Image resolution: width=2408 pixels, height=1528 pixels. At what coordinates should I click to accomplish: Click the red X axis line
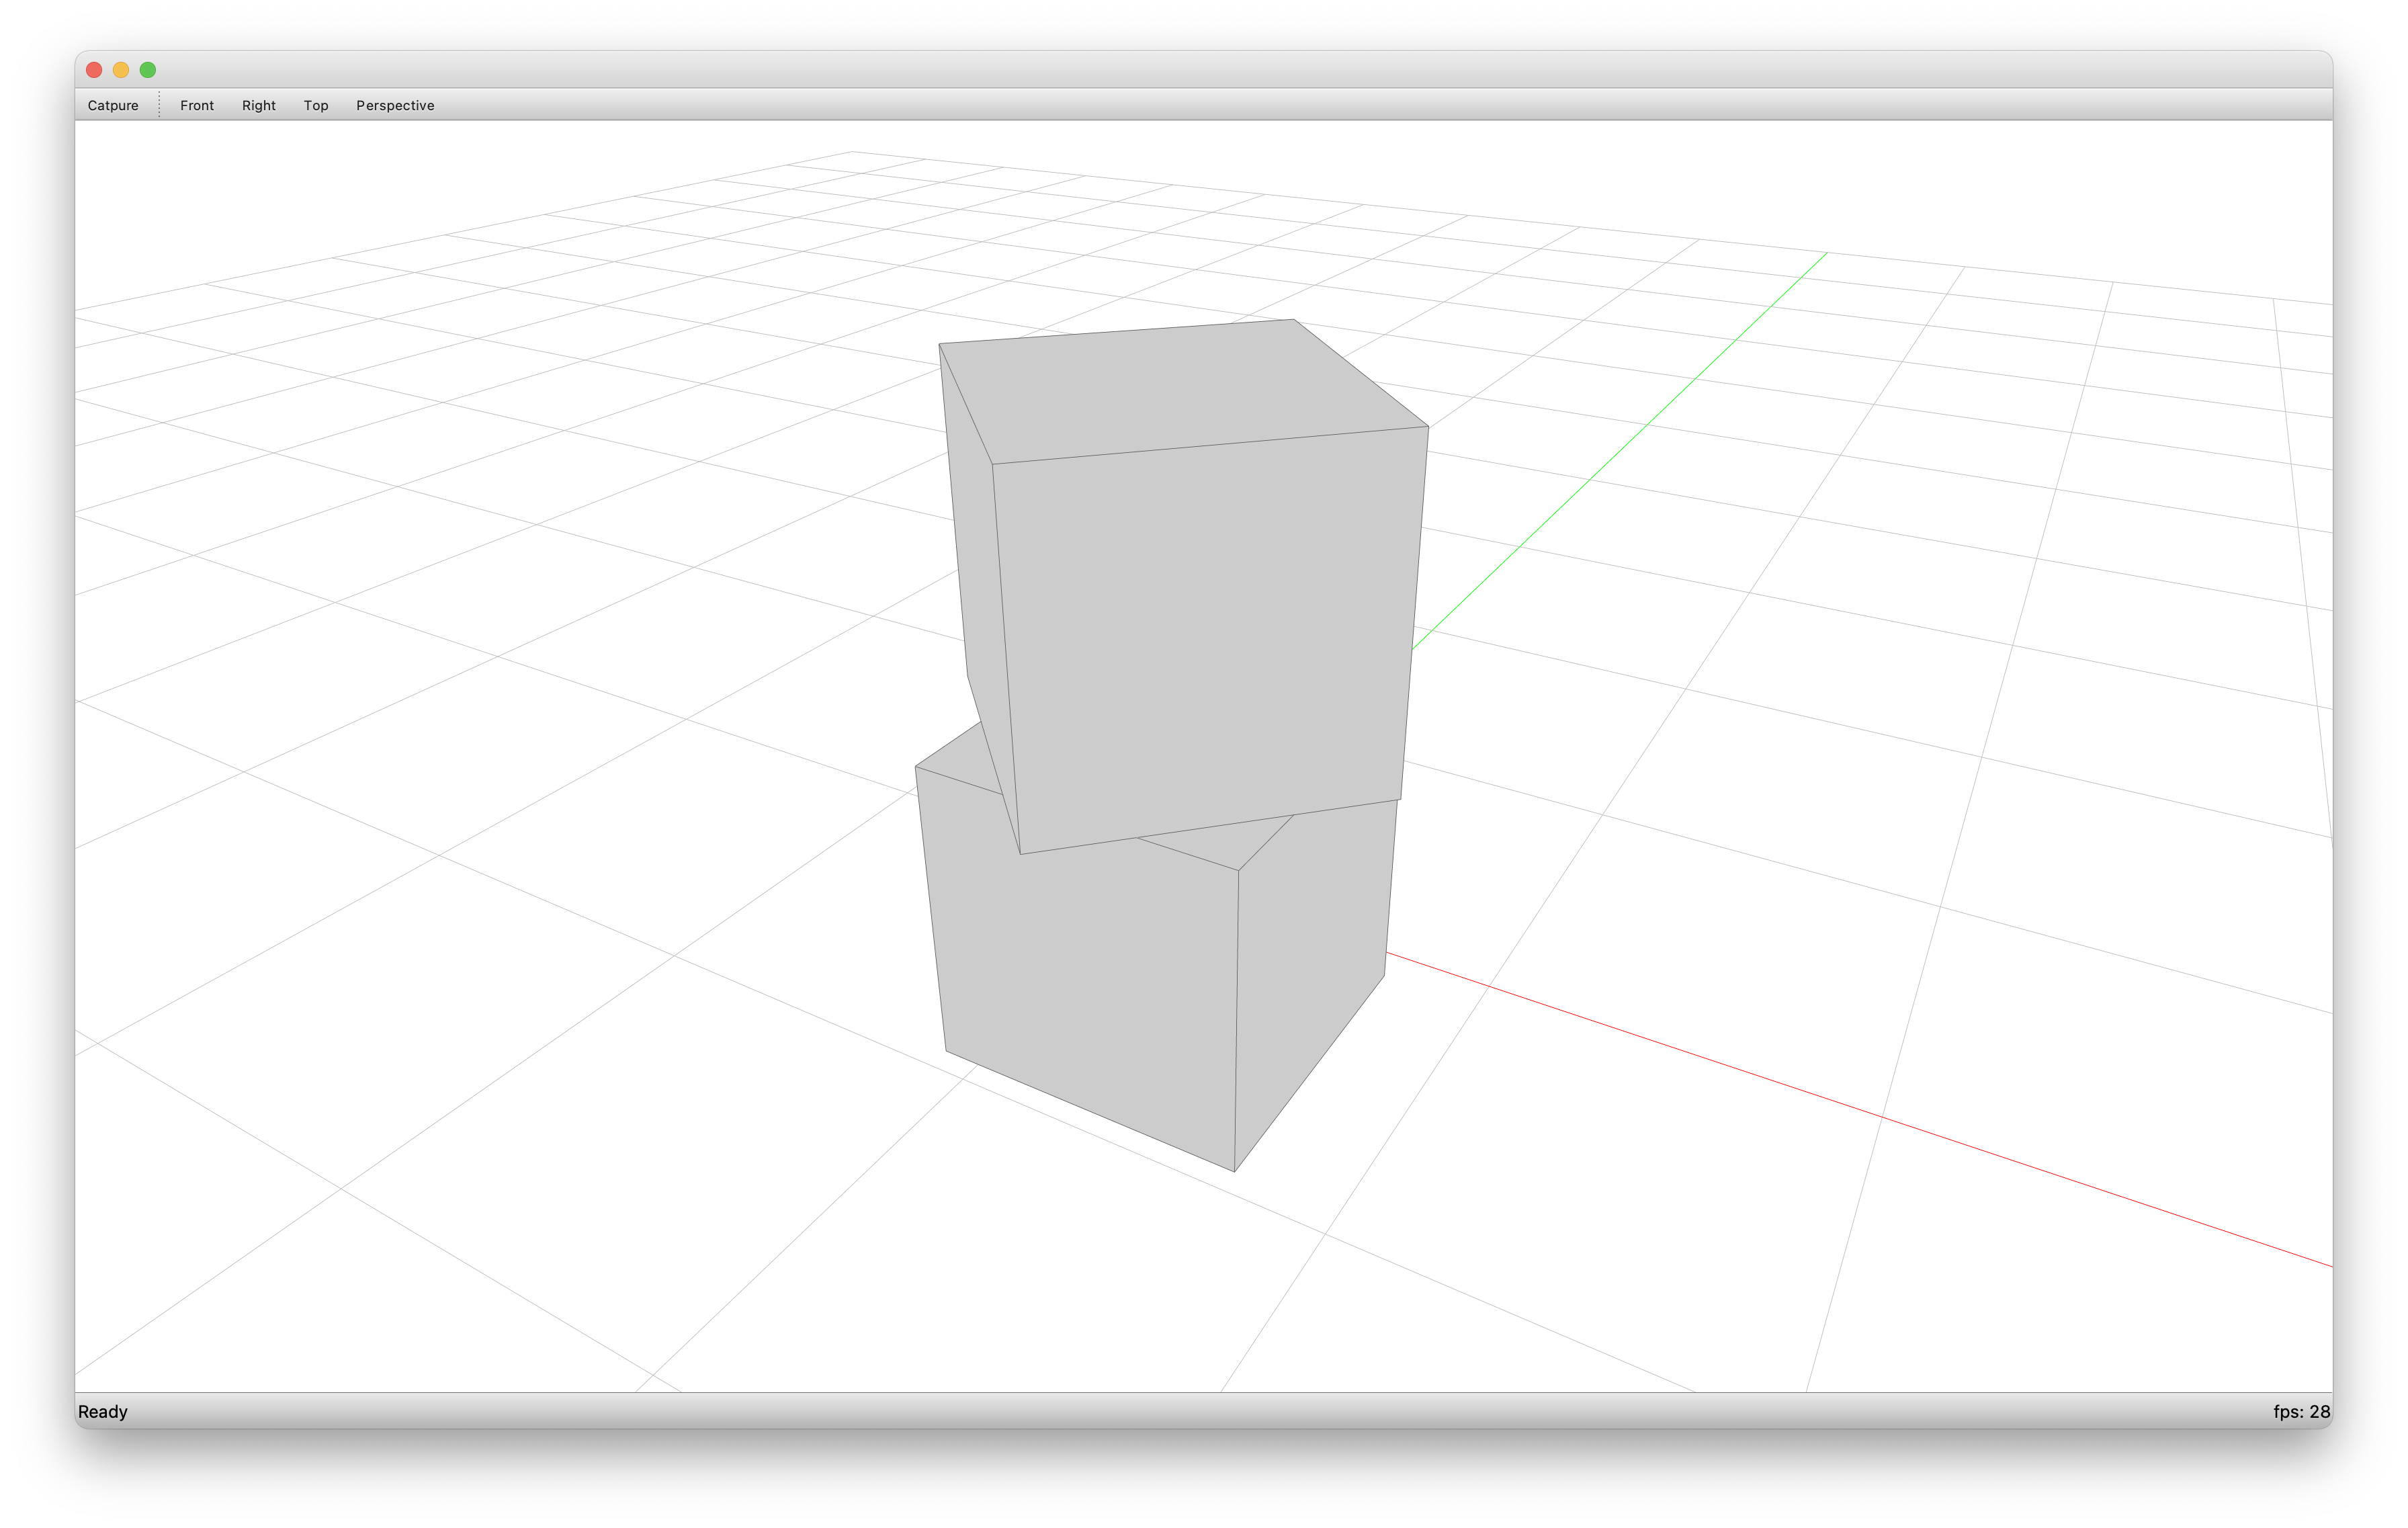tap(1860, 1109)
